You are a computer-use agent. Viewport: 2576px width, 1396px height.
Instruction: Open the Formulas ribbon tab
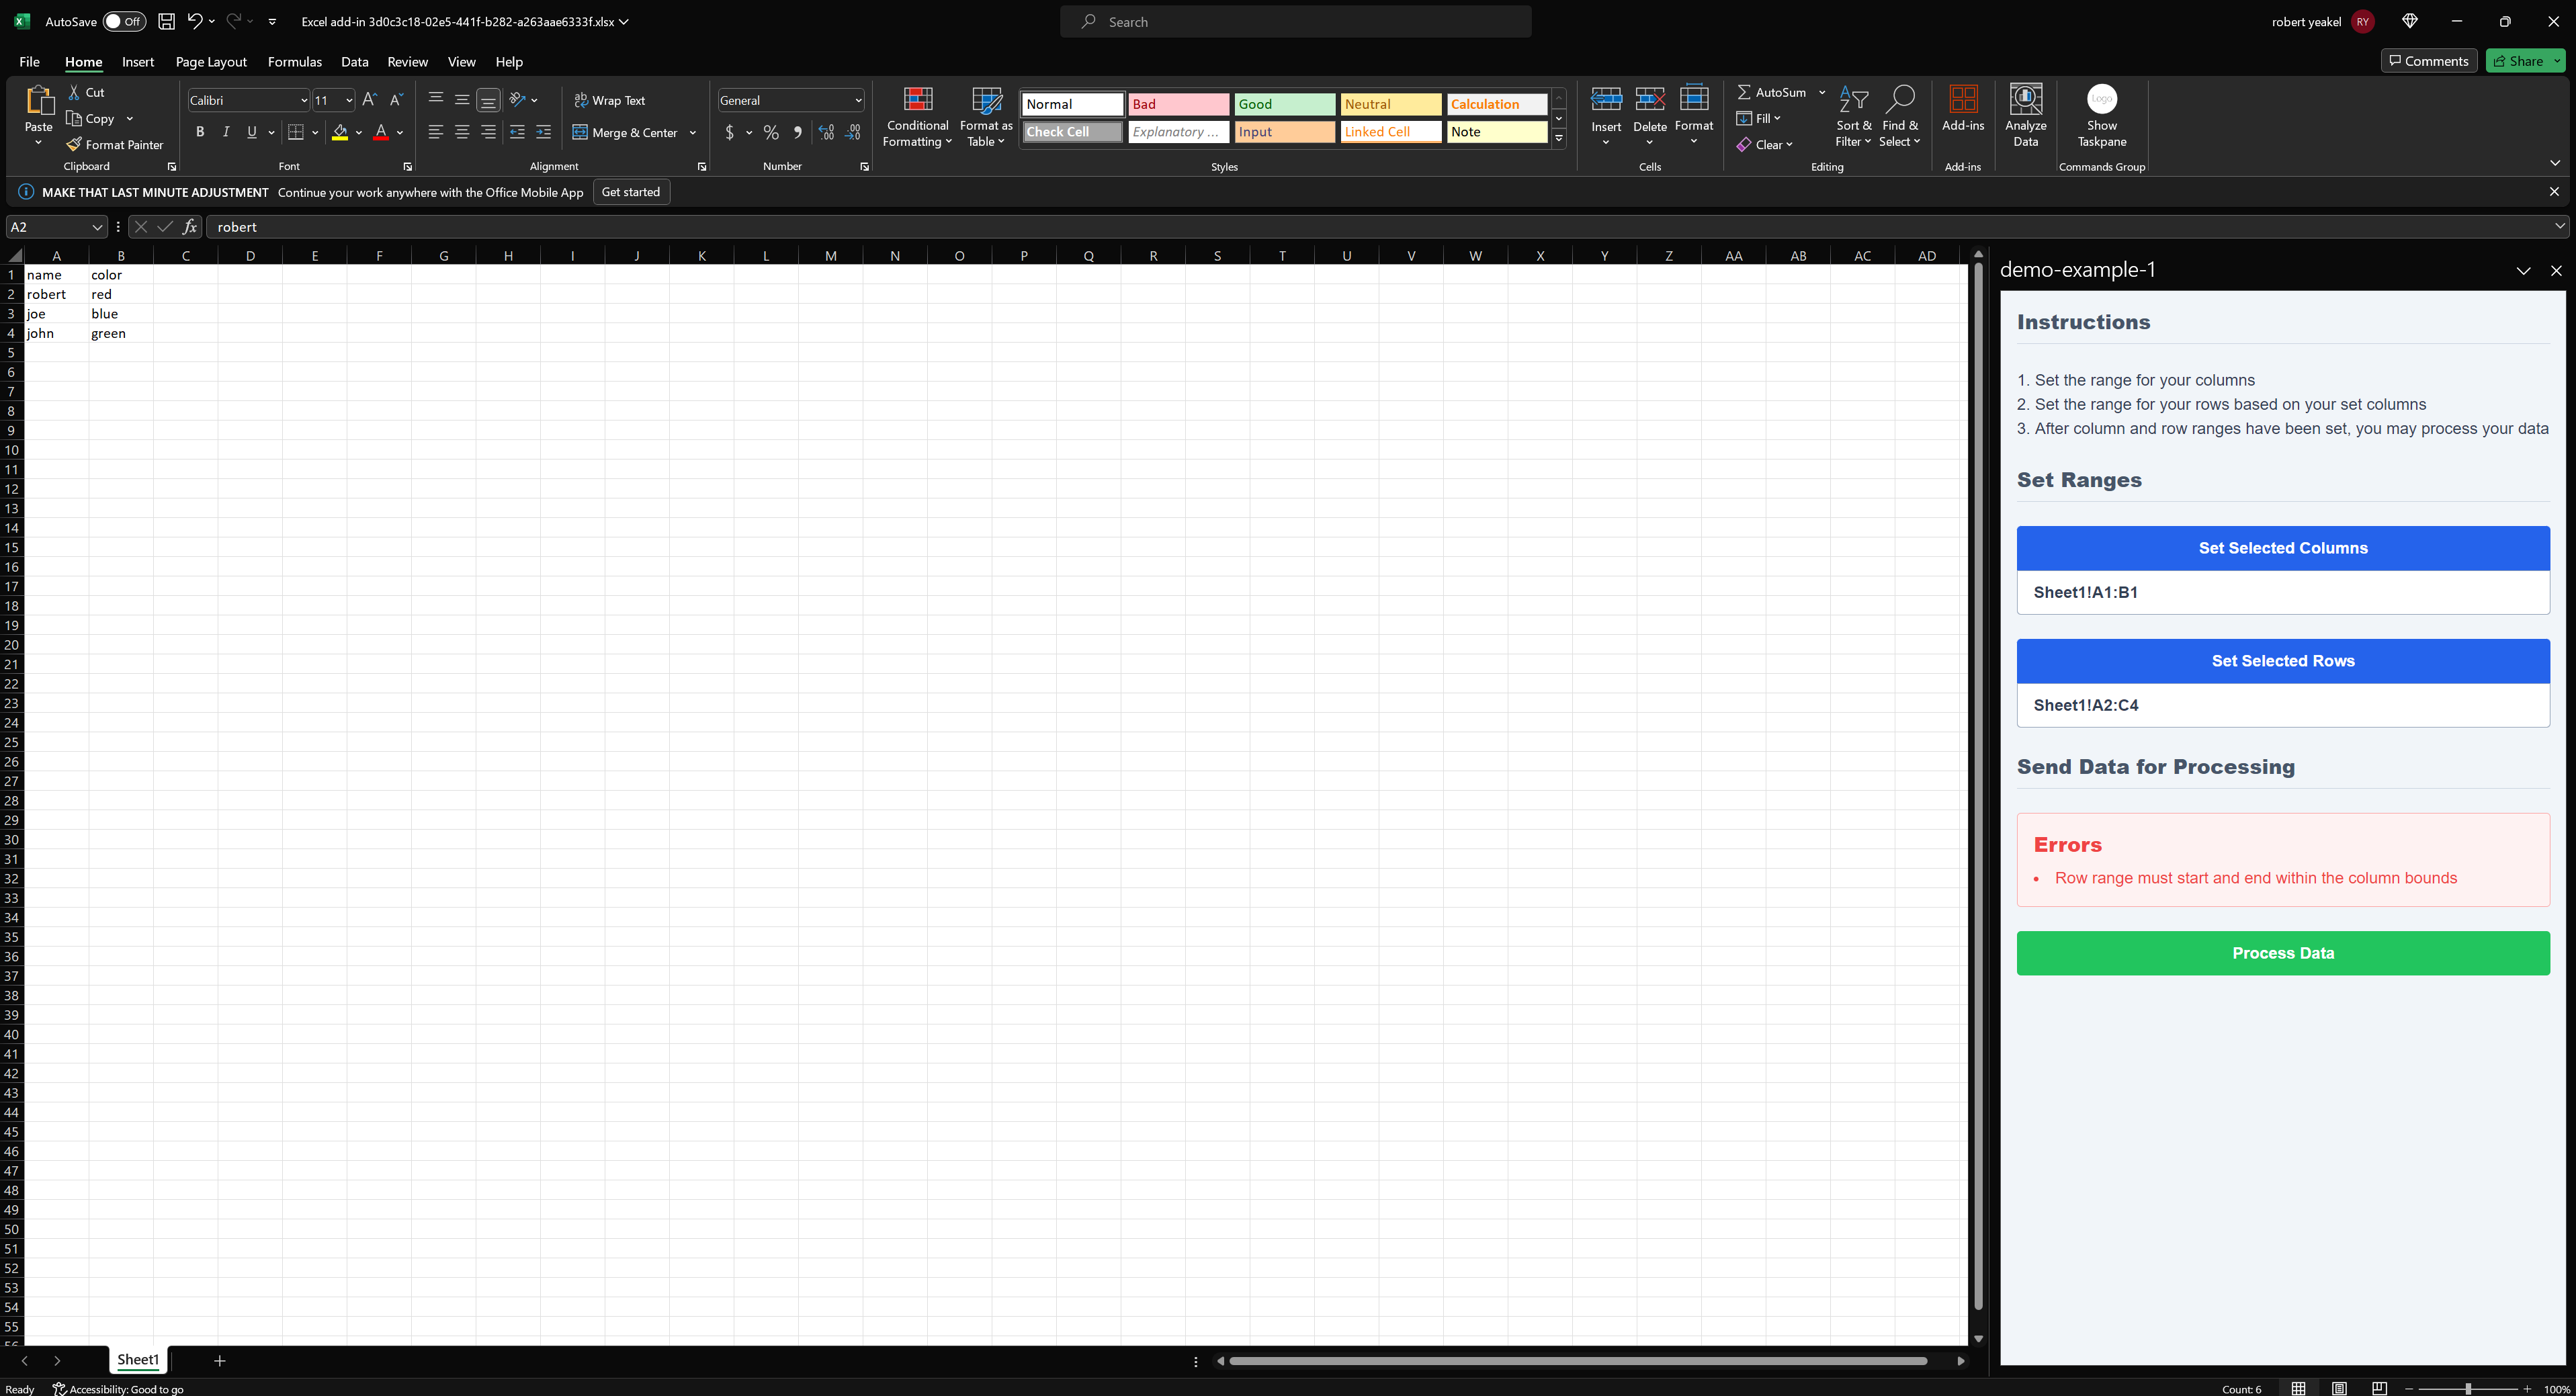(294, 62)
